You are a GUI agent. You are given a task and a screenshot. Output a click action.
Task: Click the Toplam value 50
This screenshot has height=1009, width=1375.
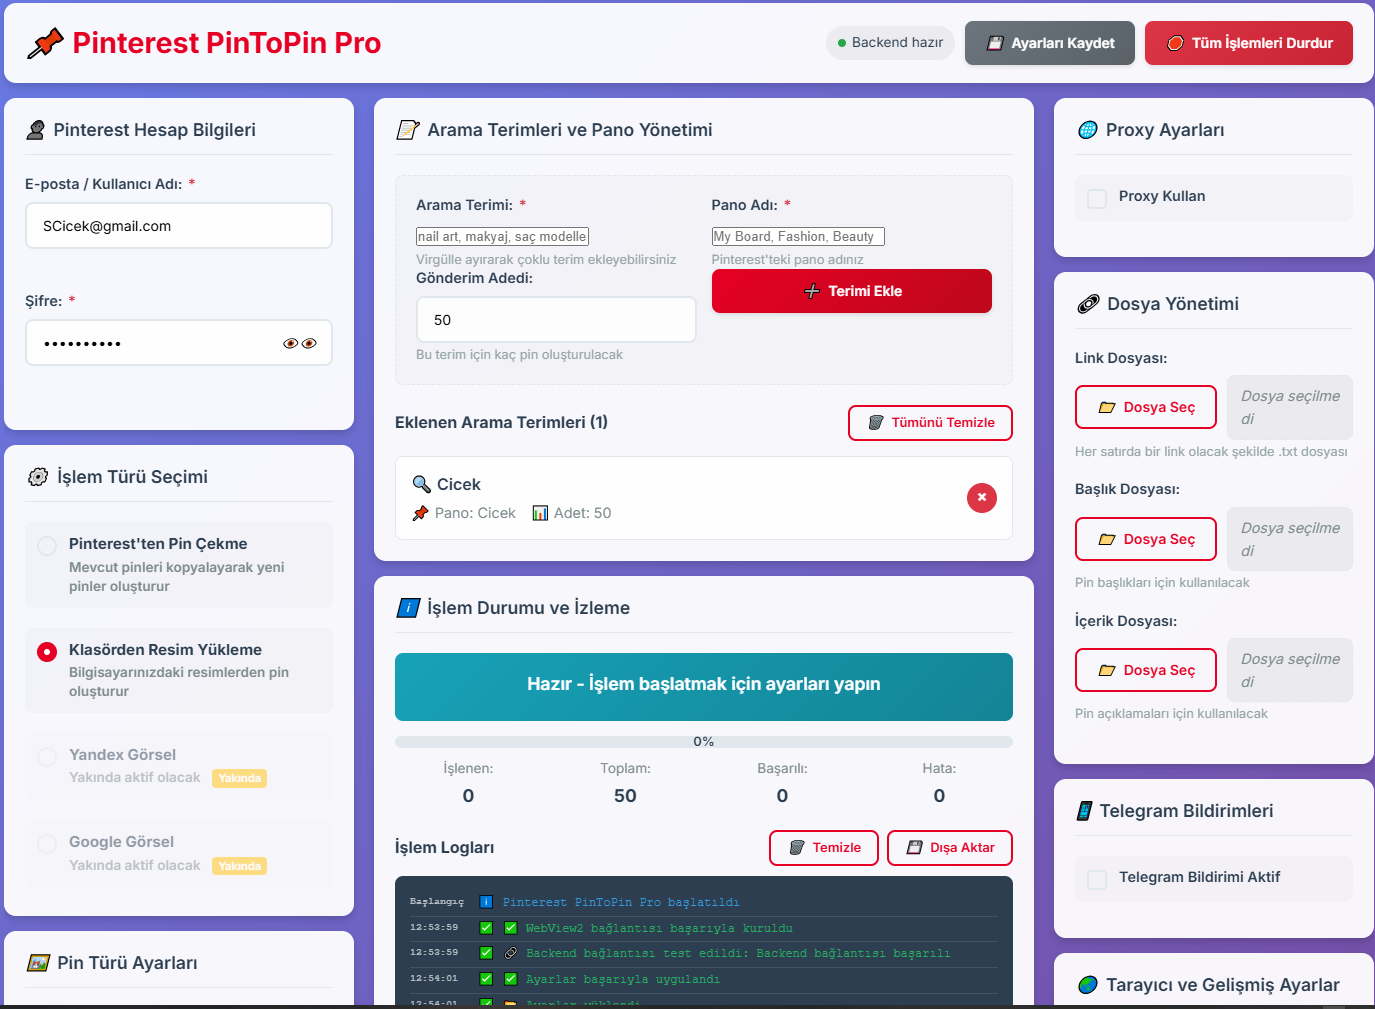pos(625,796)
